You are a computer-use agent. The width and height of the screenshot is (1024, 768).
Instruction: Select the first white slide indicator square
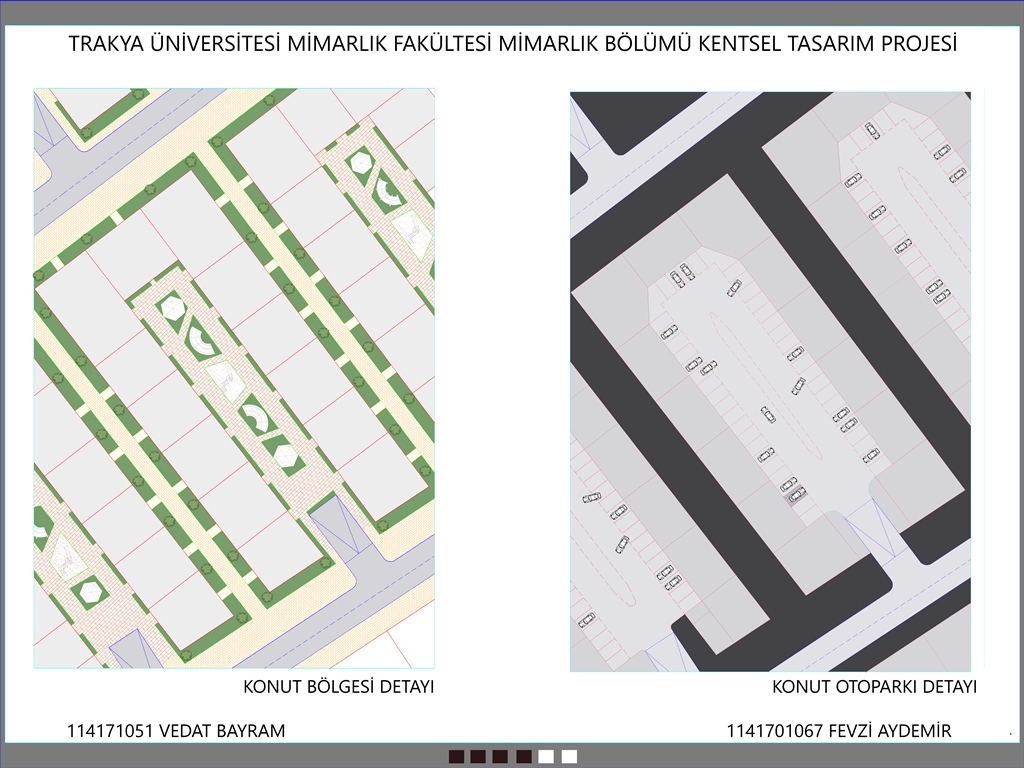click(x=546, y=756)
